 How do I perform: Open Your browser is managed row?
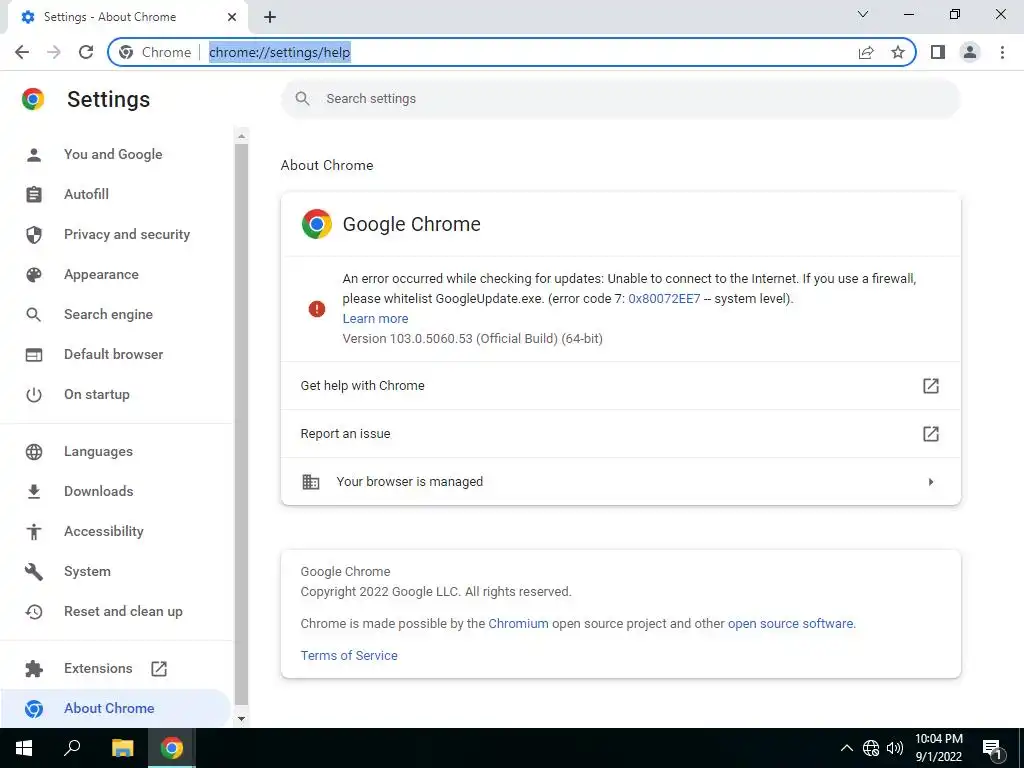tap(620, 481)
